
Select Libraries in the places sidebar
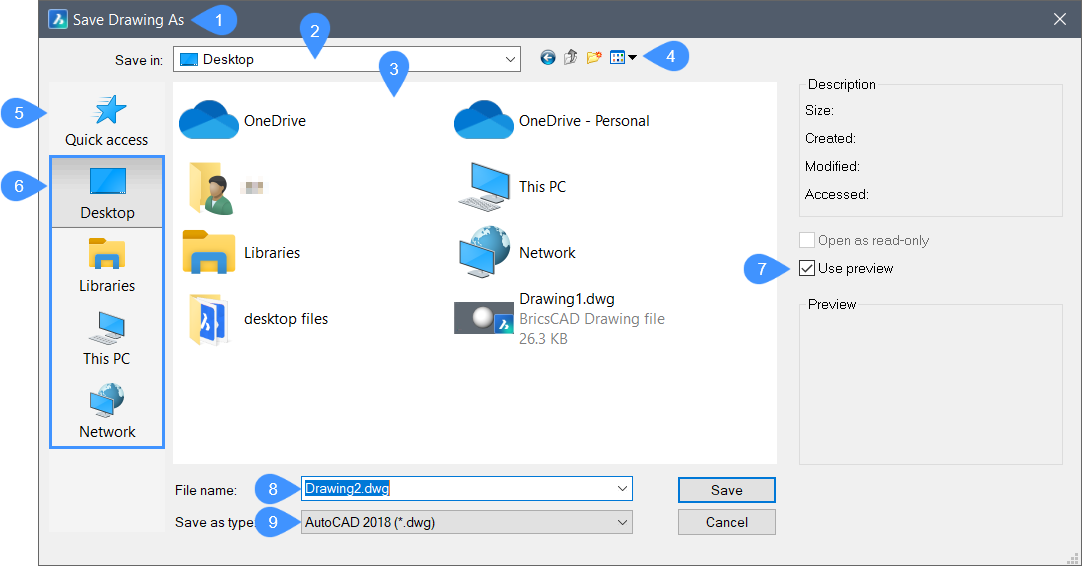coord(107,265)
